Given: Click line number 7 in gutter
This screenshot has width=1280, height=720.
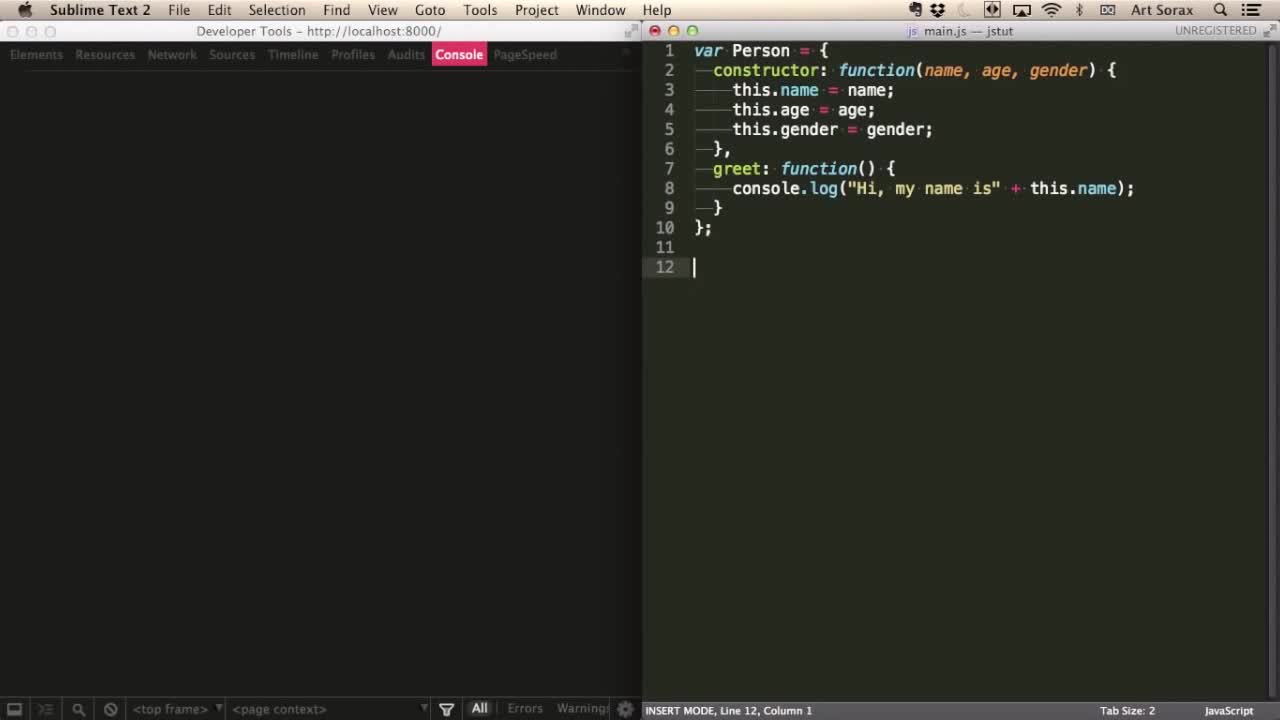Looking at the screenshot, I should [x=669, y=168].
